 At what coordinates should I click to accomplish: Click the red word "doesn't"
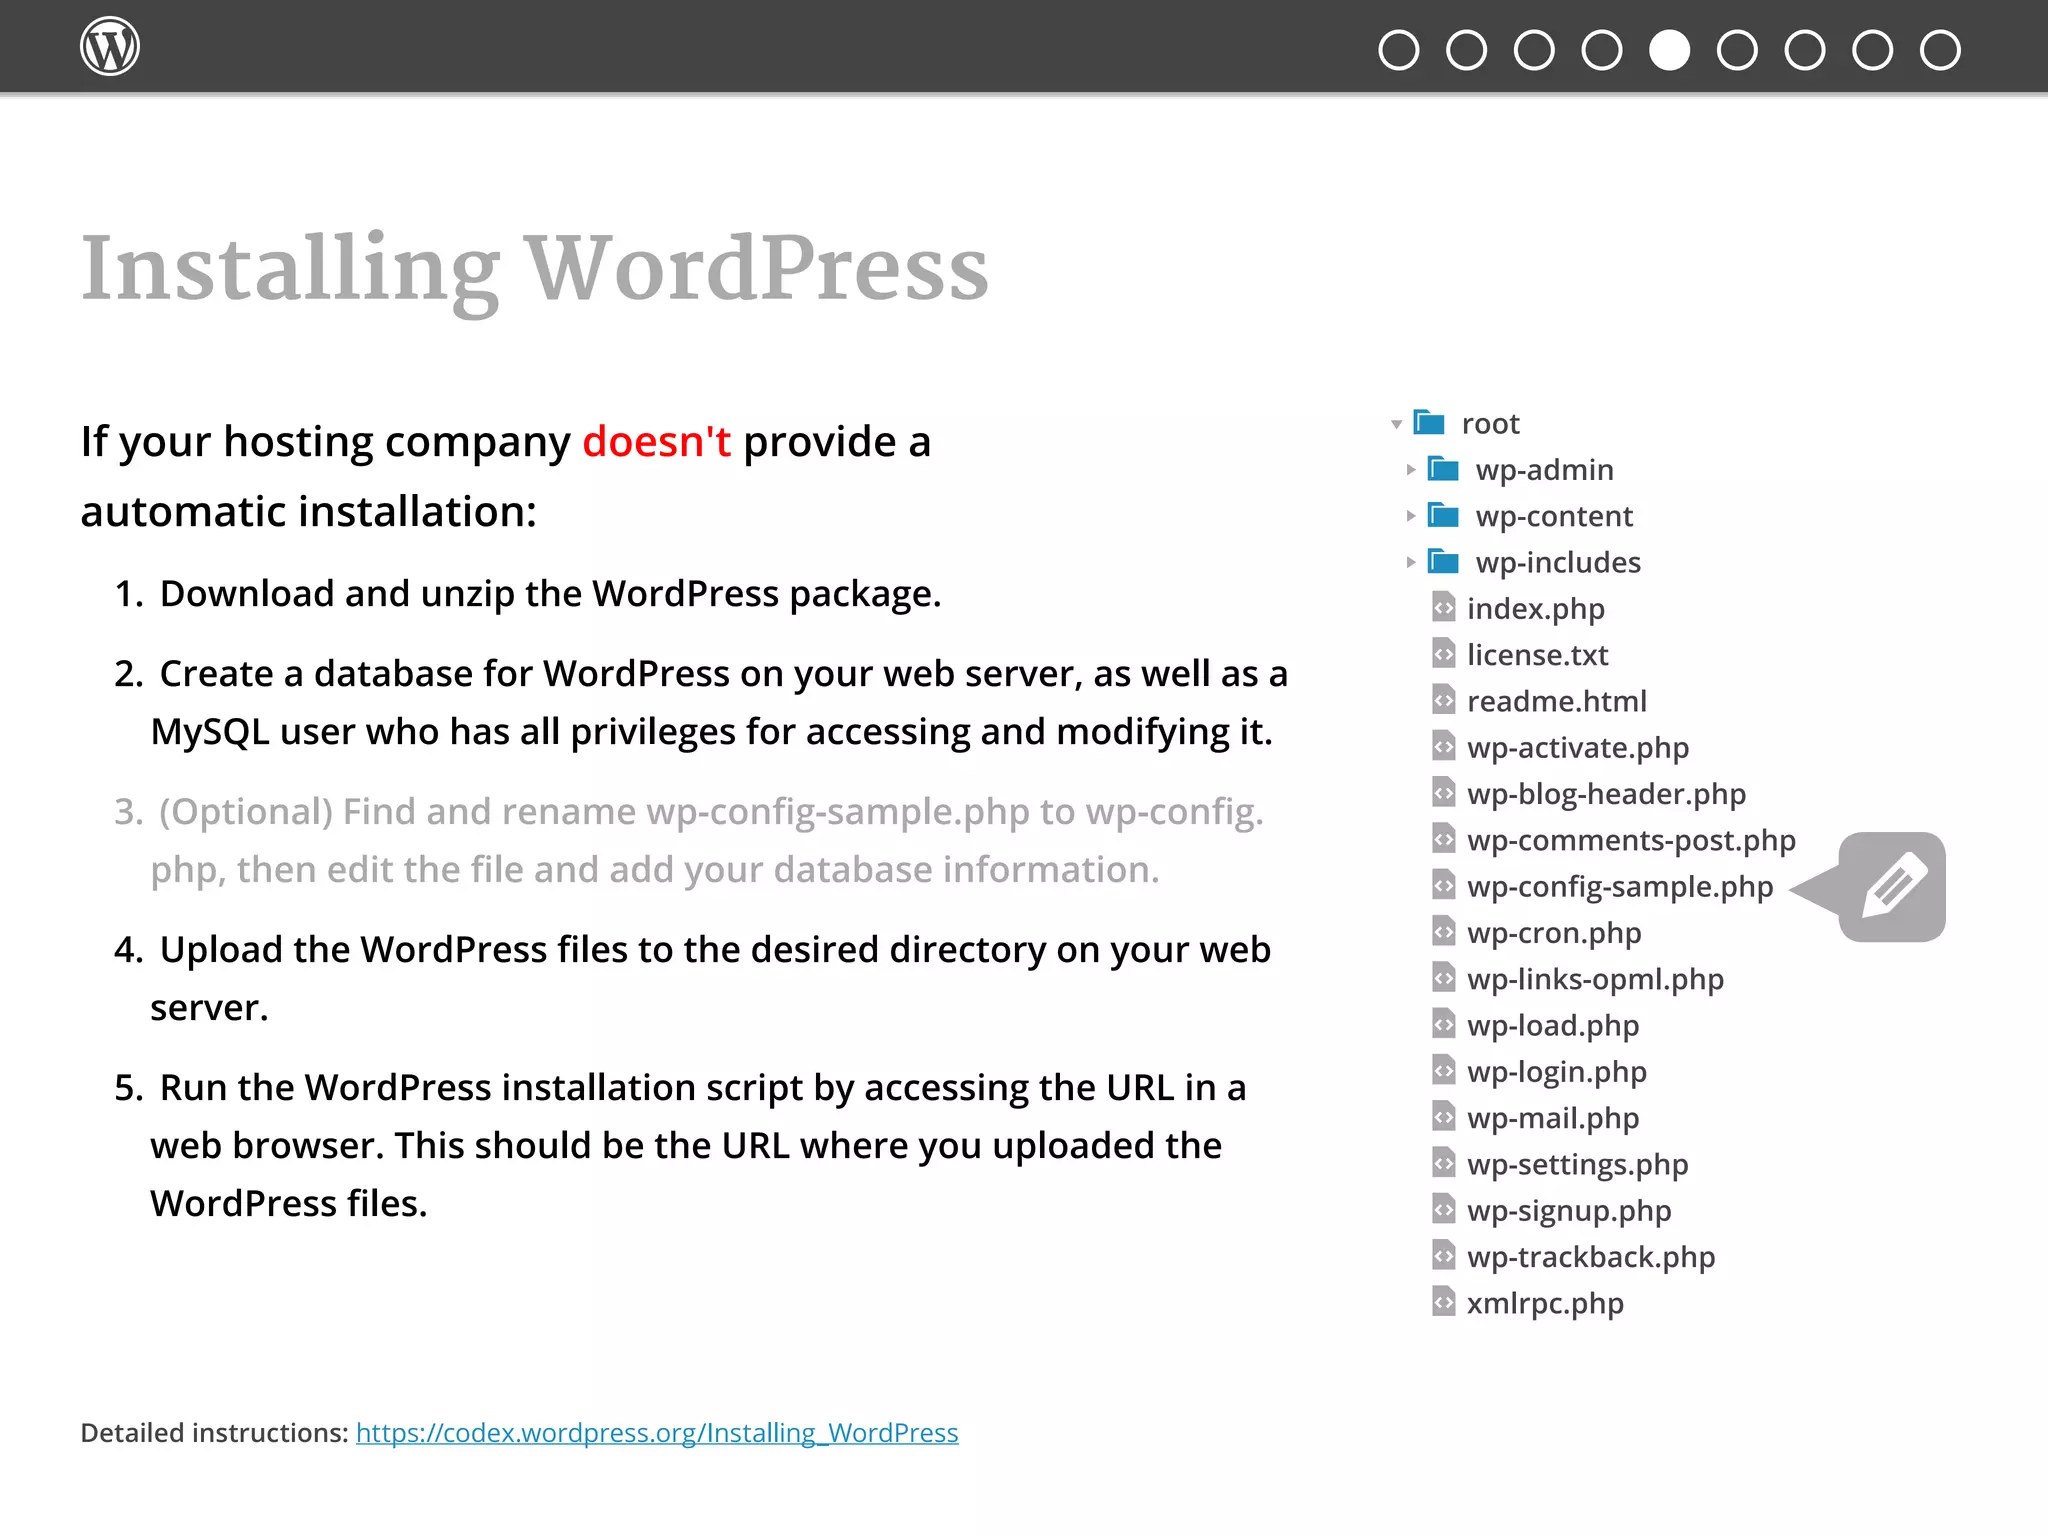click(x=656, y=441)
